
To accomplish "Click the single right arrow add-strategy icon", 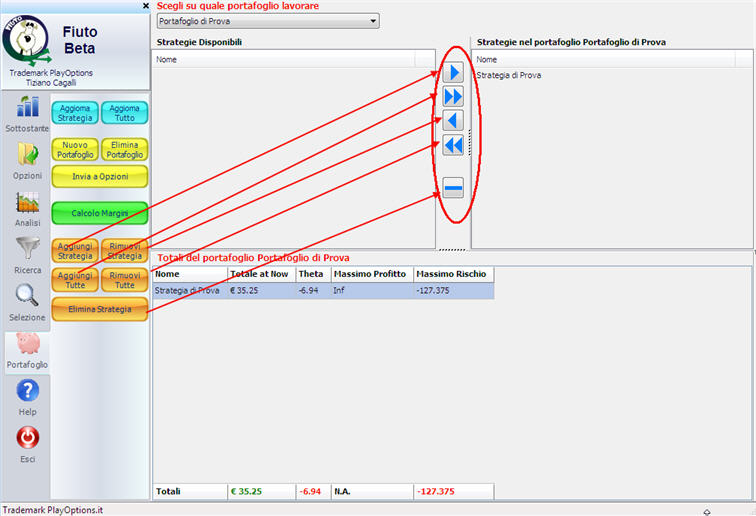I will (453, 73).
